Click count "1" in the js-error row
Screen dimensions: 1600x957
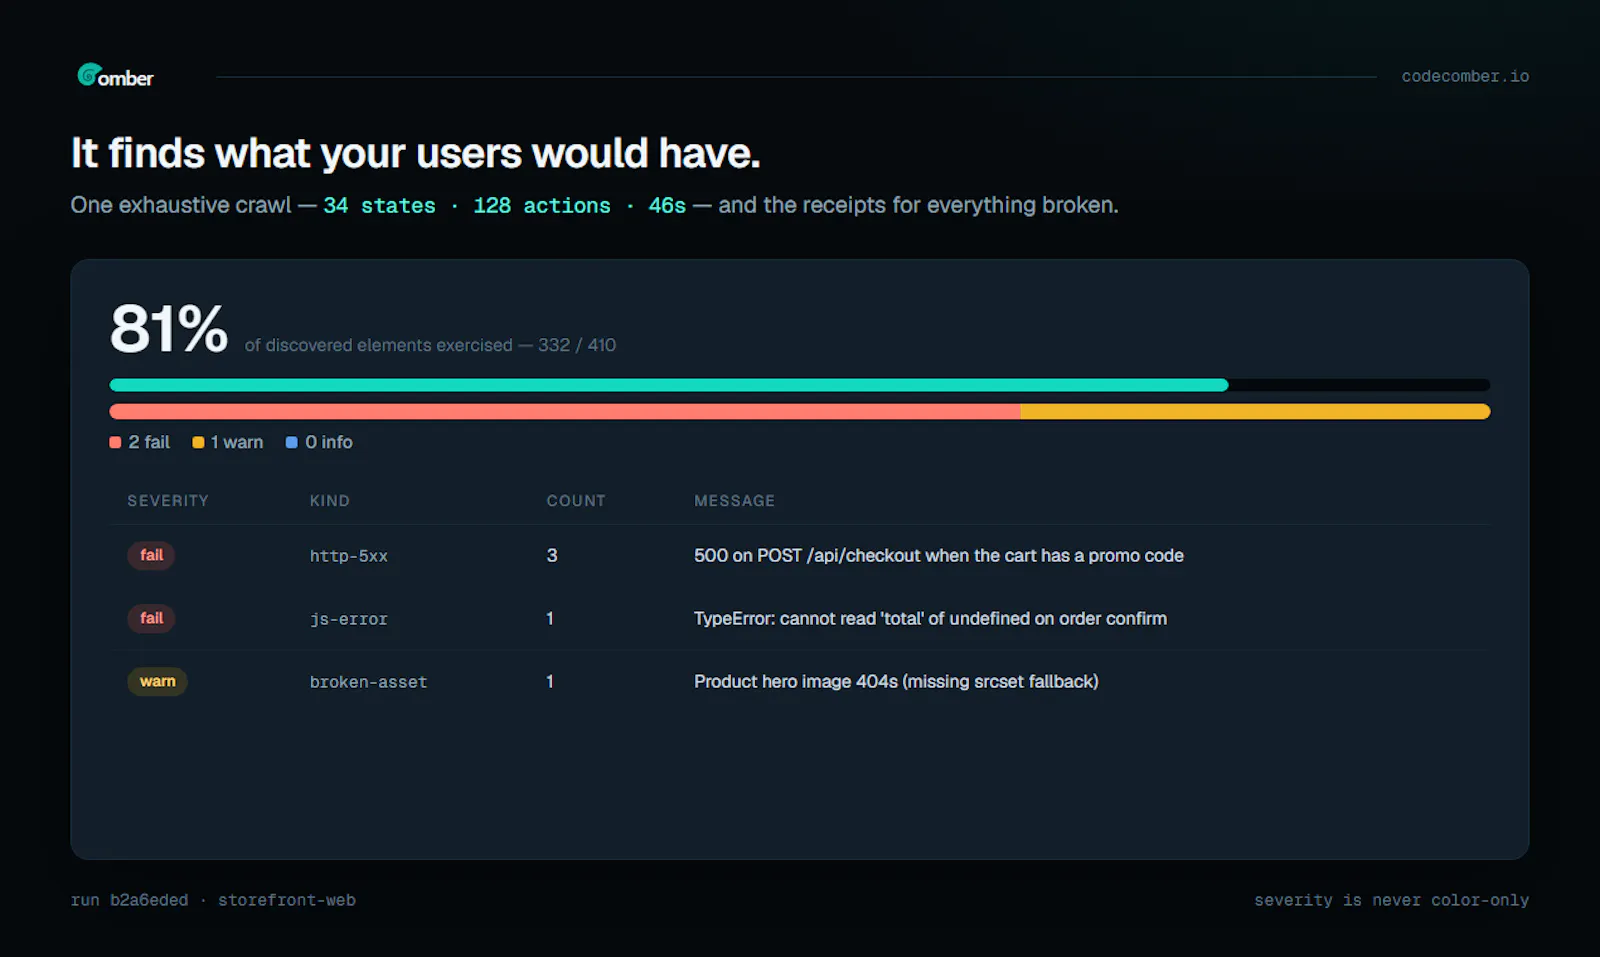(550, 618)
